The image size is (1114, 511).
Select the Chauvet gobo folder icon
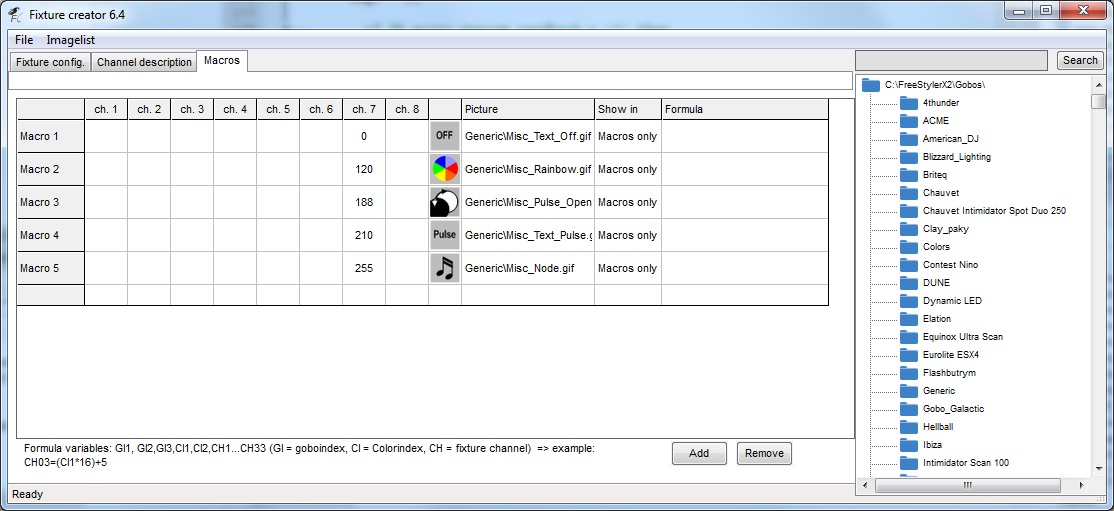click(908, 193)
